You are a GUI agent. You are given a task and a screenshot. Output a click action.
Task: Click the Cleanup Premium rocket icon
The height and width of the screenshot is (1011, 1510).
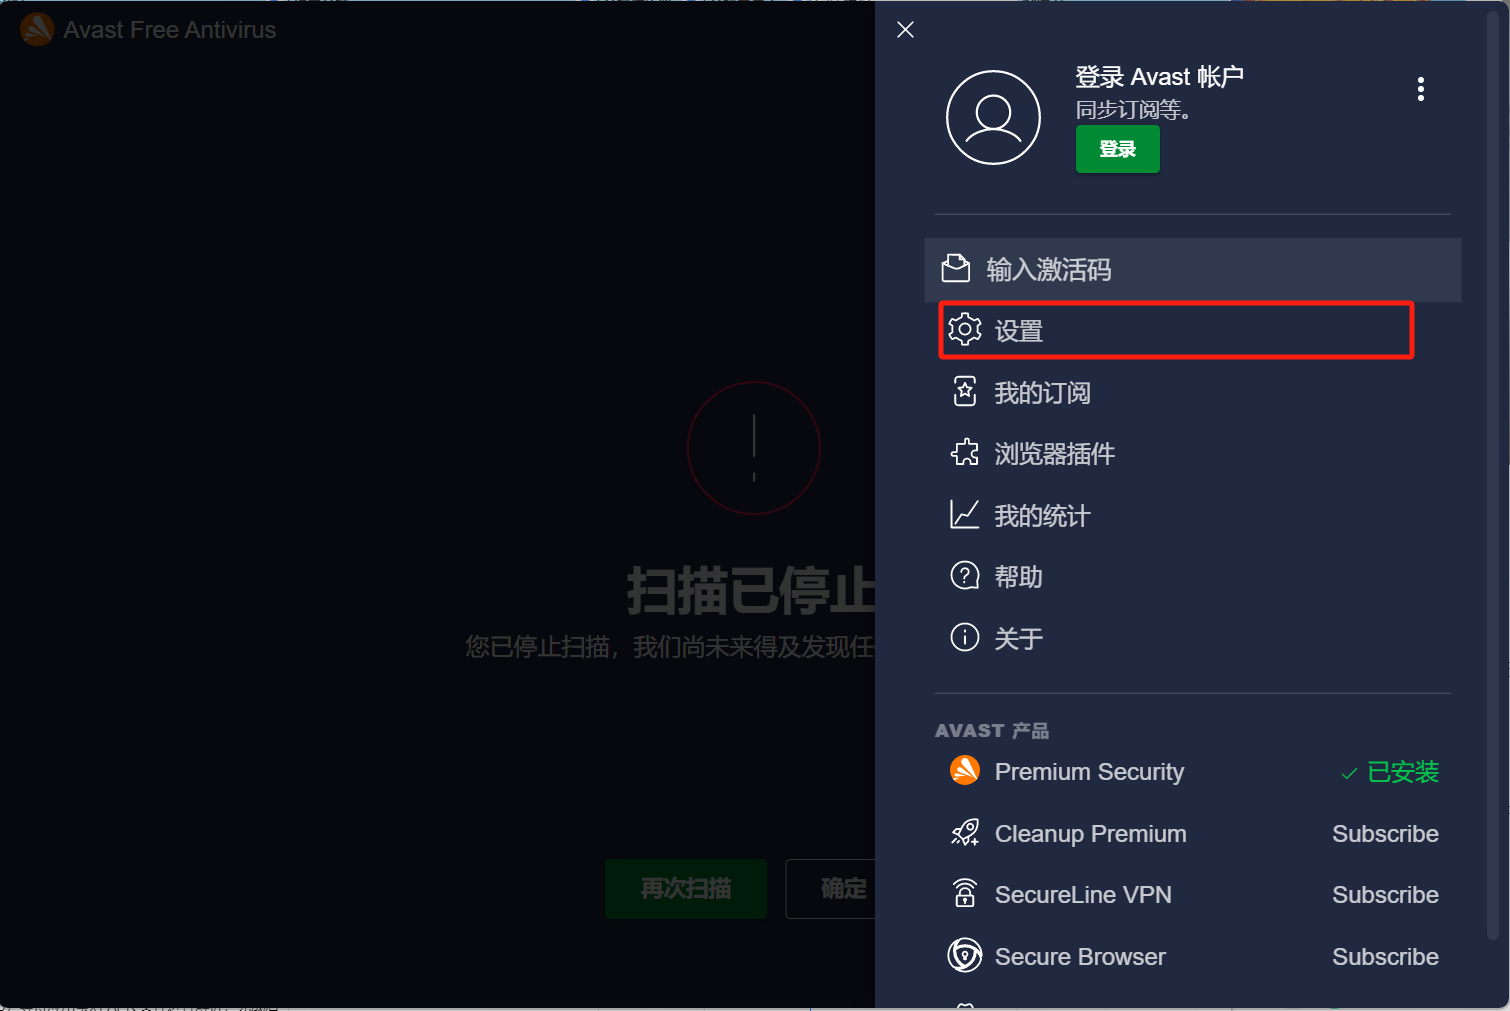965,832
